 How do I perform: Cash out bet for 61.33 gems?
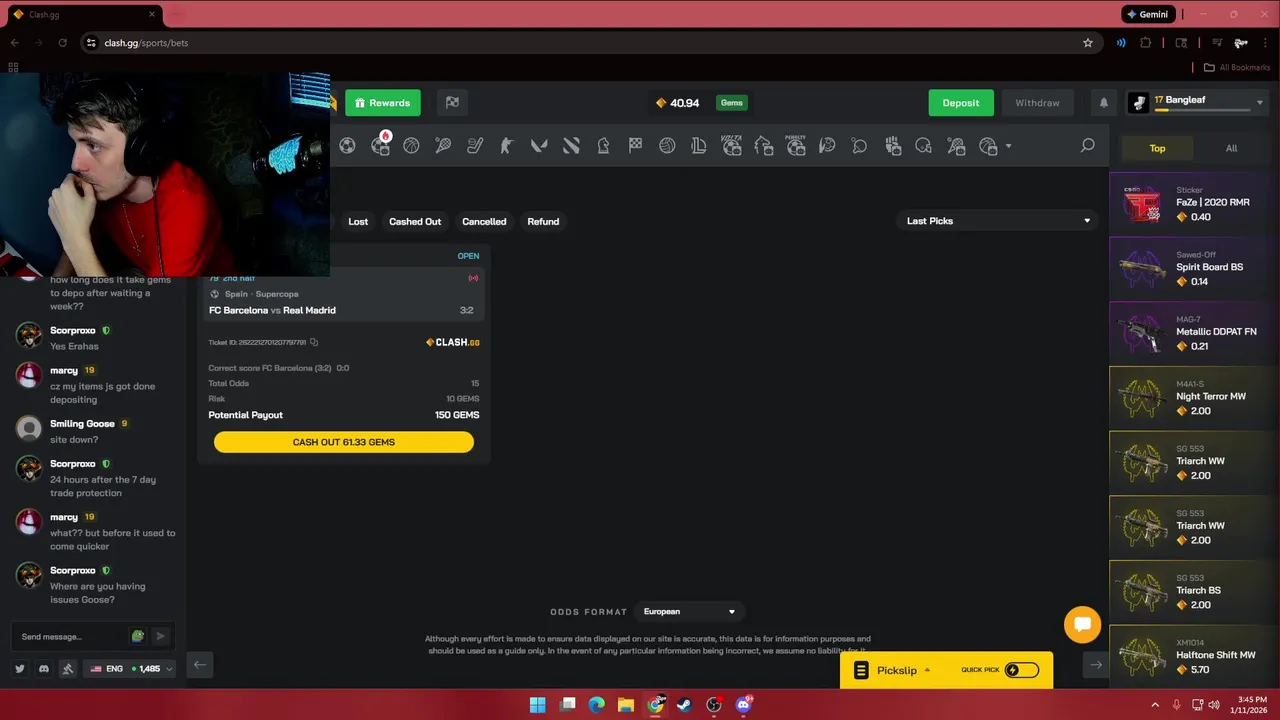point(344,442)
